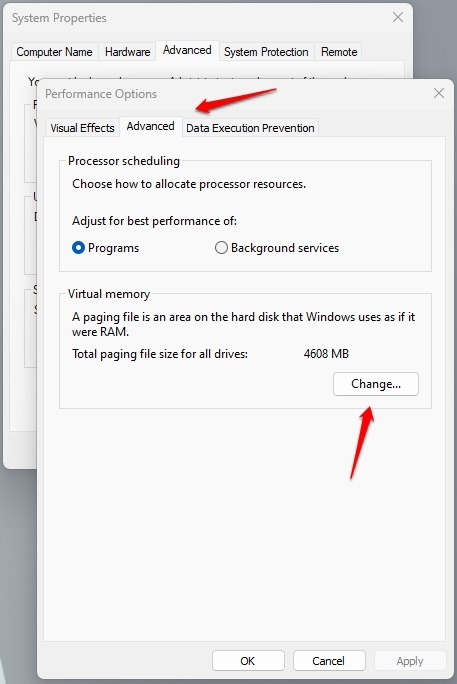Switch to the Visual Effects tab
This screenshot has width=457, height=684.
(82, 128)
